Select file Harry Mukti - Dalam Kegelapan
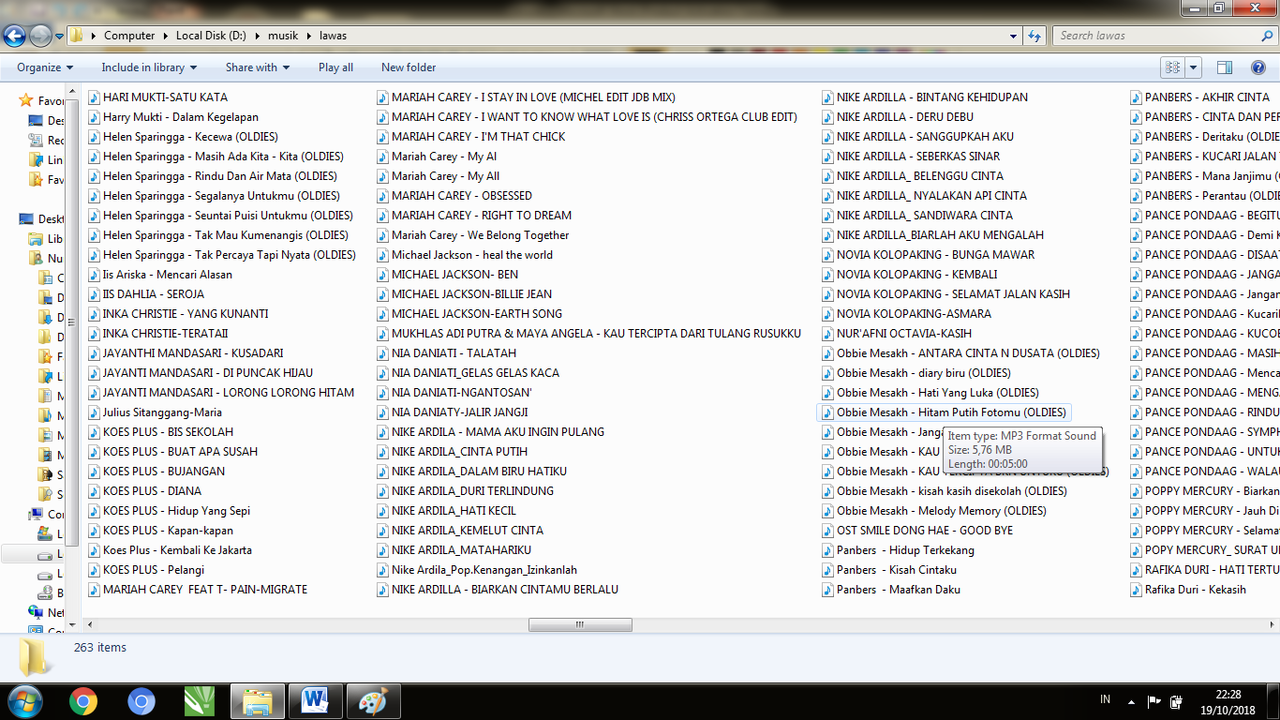The height and width of the screenshot is (720, 1280). pyautogui.click(x=173, y=117)
